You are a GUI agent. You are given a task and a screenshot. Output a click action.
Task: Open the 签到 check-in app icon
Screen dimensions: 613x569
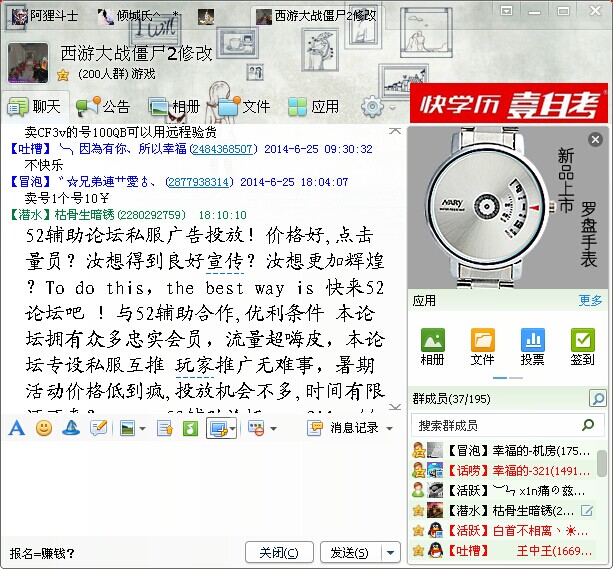[583, 346]
